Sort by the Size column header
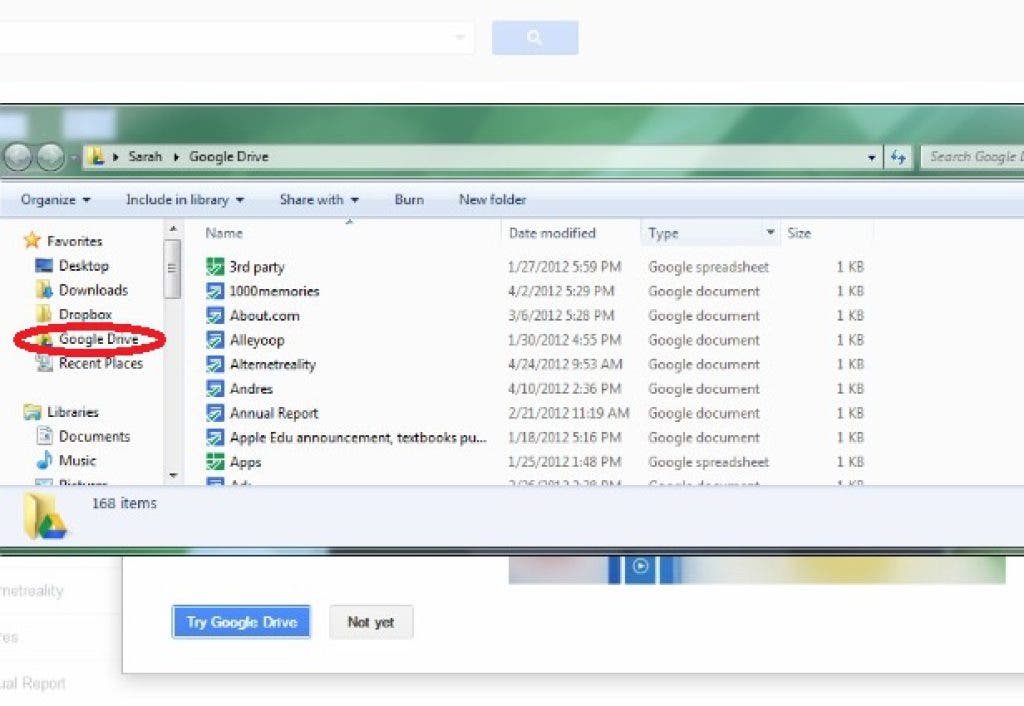The image size is (1024, 706). [799, 233]
